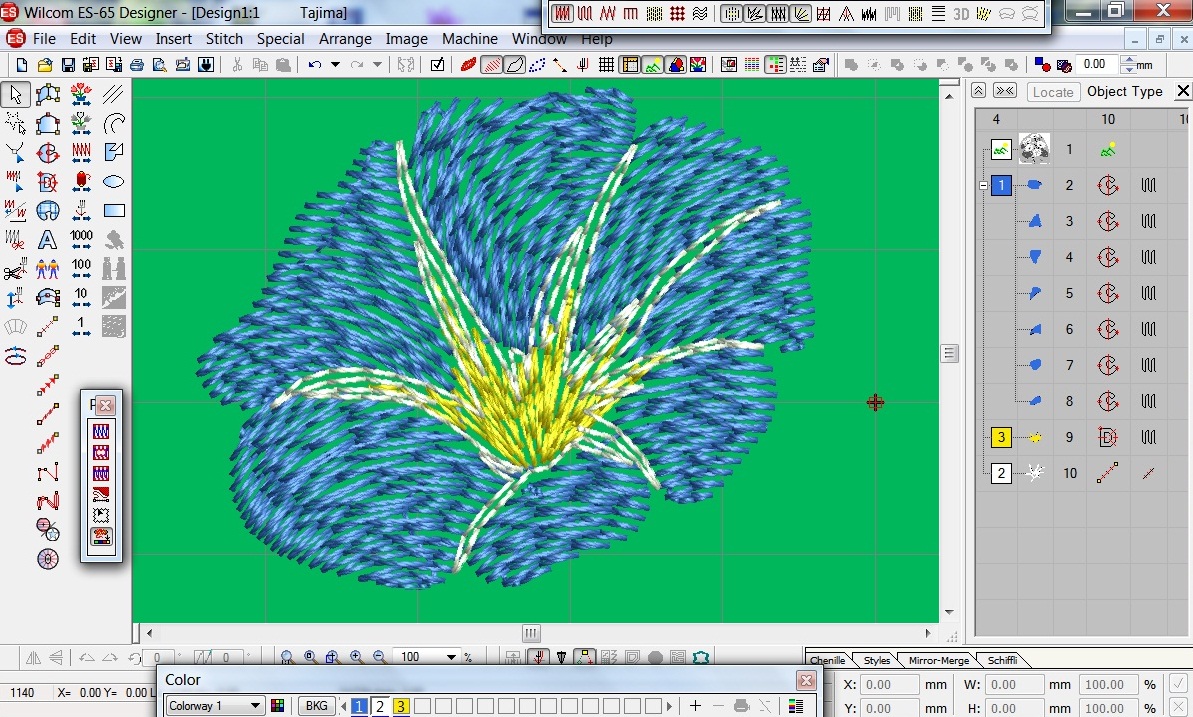Image resolution: width=1193 pixels, height=717 pixels.
Task: Open the Stitch menu
Action: click(x=224, y=39)
